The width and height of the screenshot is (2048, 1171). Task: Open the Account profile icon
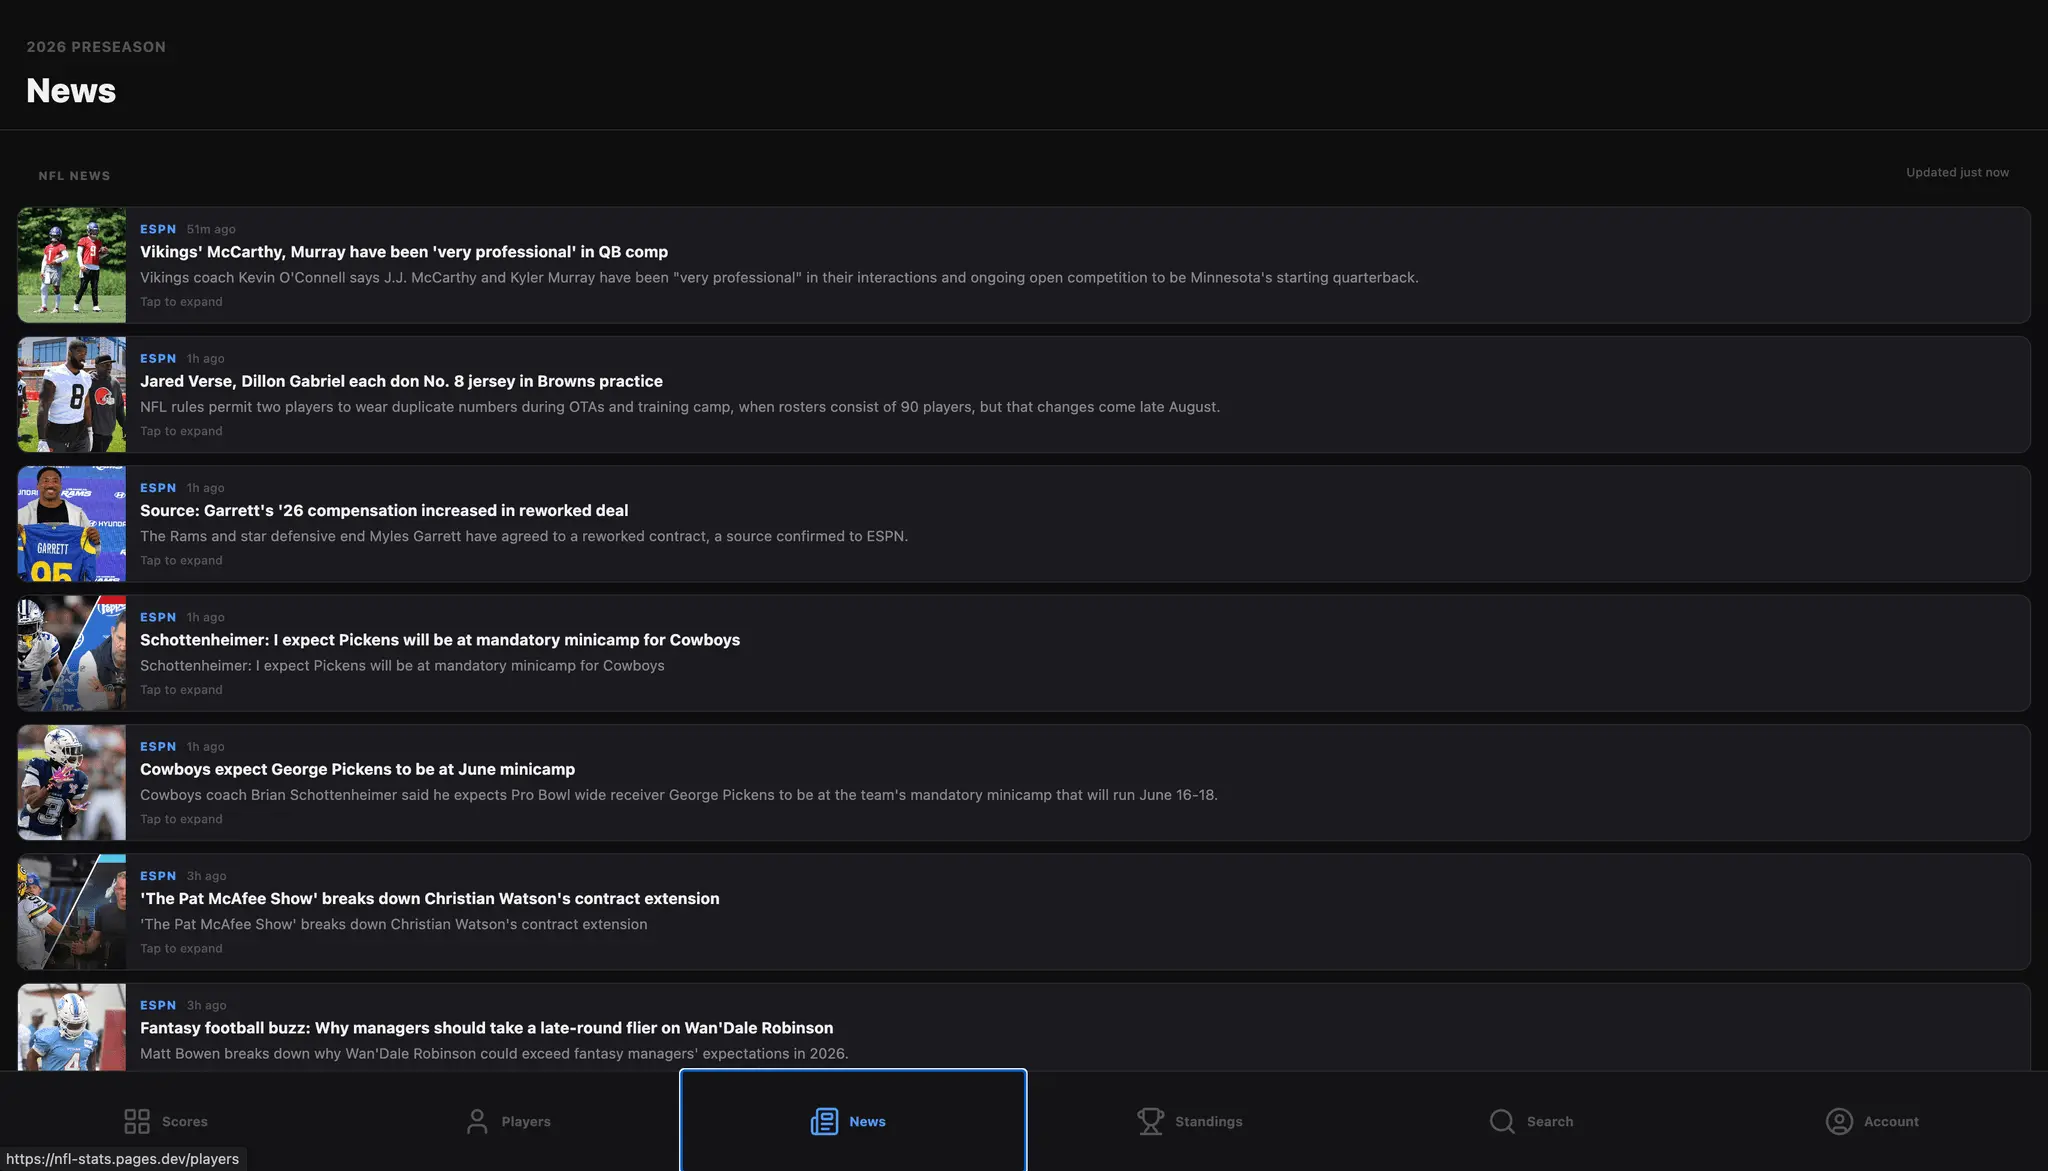[x=1839, y=1121]
